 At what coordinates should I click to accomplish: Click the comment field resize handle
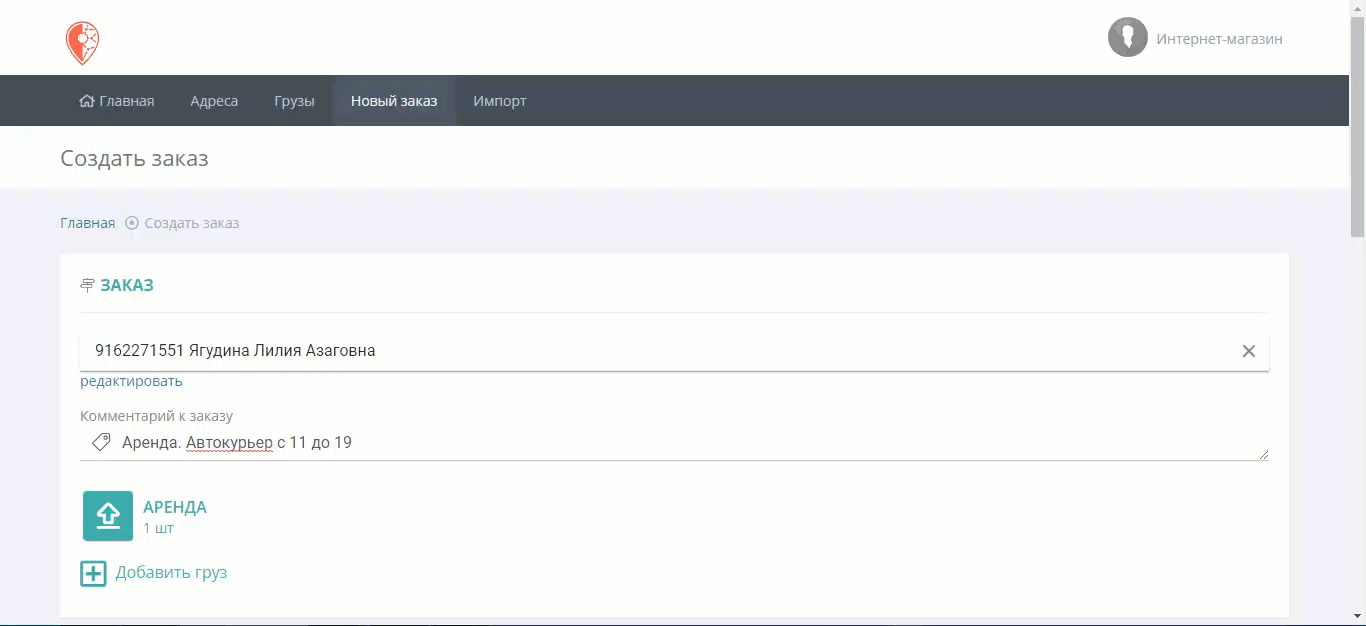point(1263,454)
